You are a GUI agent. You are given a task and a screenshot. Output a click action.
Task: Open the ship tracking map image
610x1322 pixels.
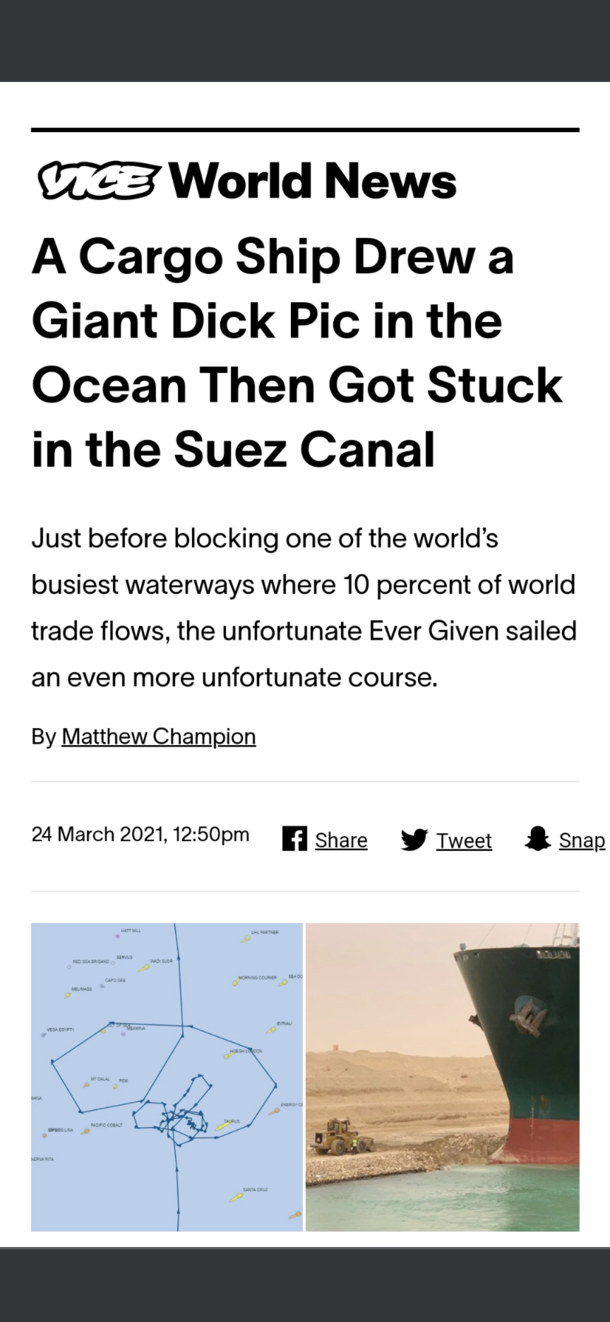click(167, 1077)
